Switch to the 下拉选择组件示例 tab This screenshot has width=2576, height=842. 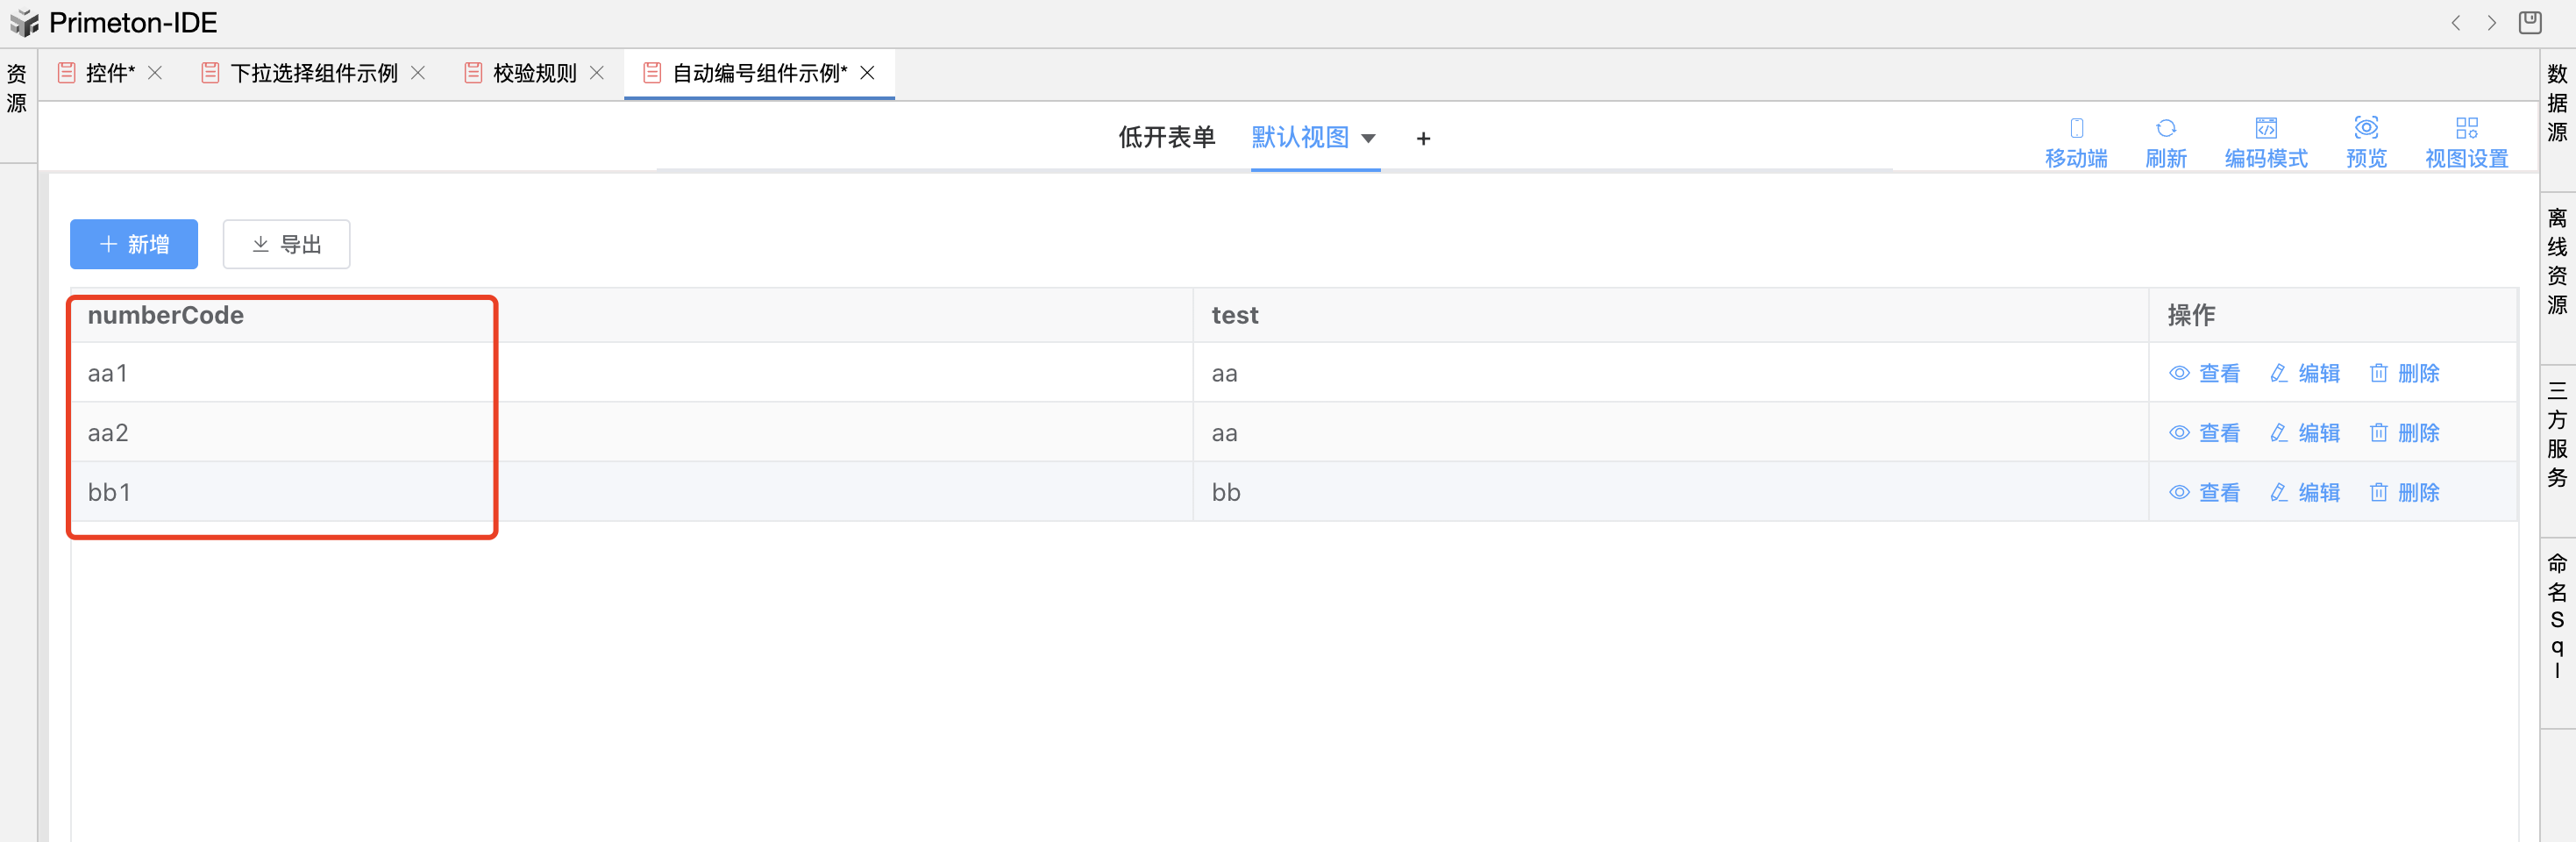click(x=313, y=73)
